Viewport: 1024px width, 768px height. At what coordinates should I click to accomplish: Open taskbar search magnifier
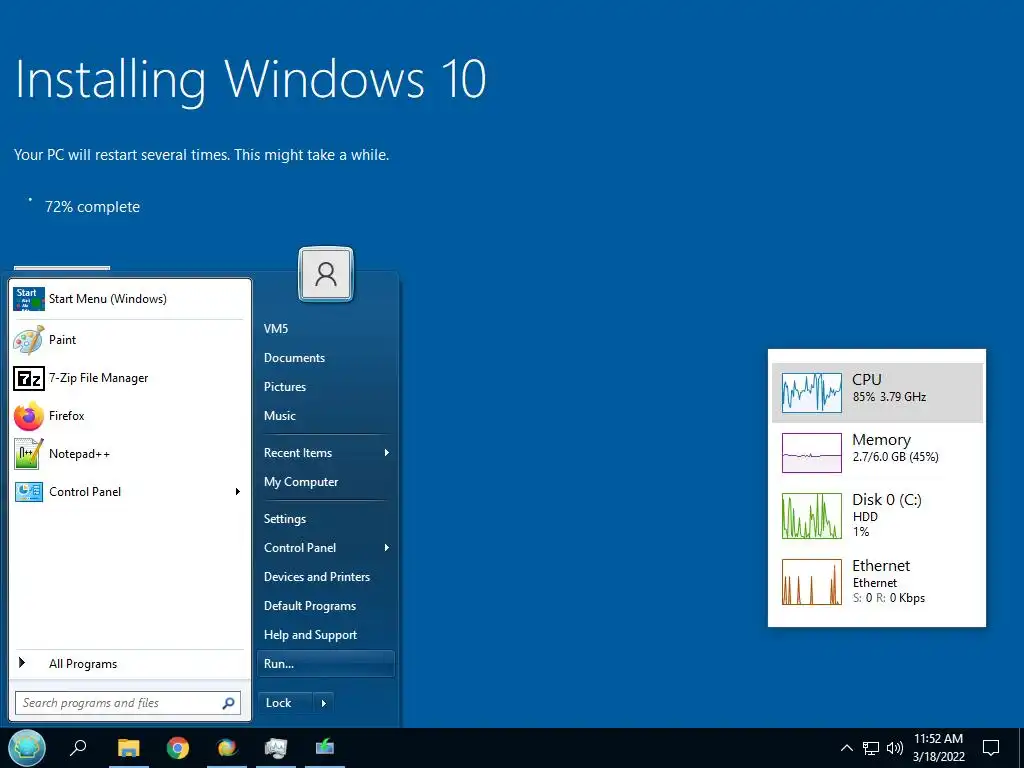pos(78,747)
